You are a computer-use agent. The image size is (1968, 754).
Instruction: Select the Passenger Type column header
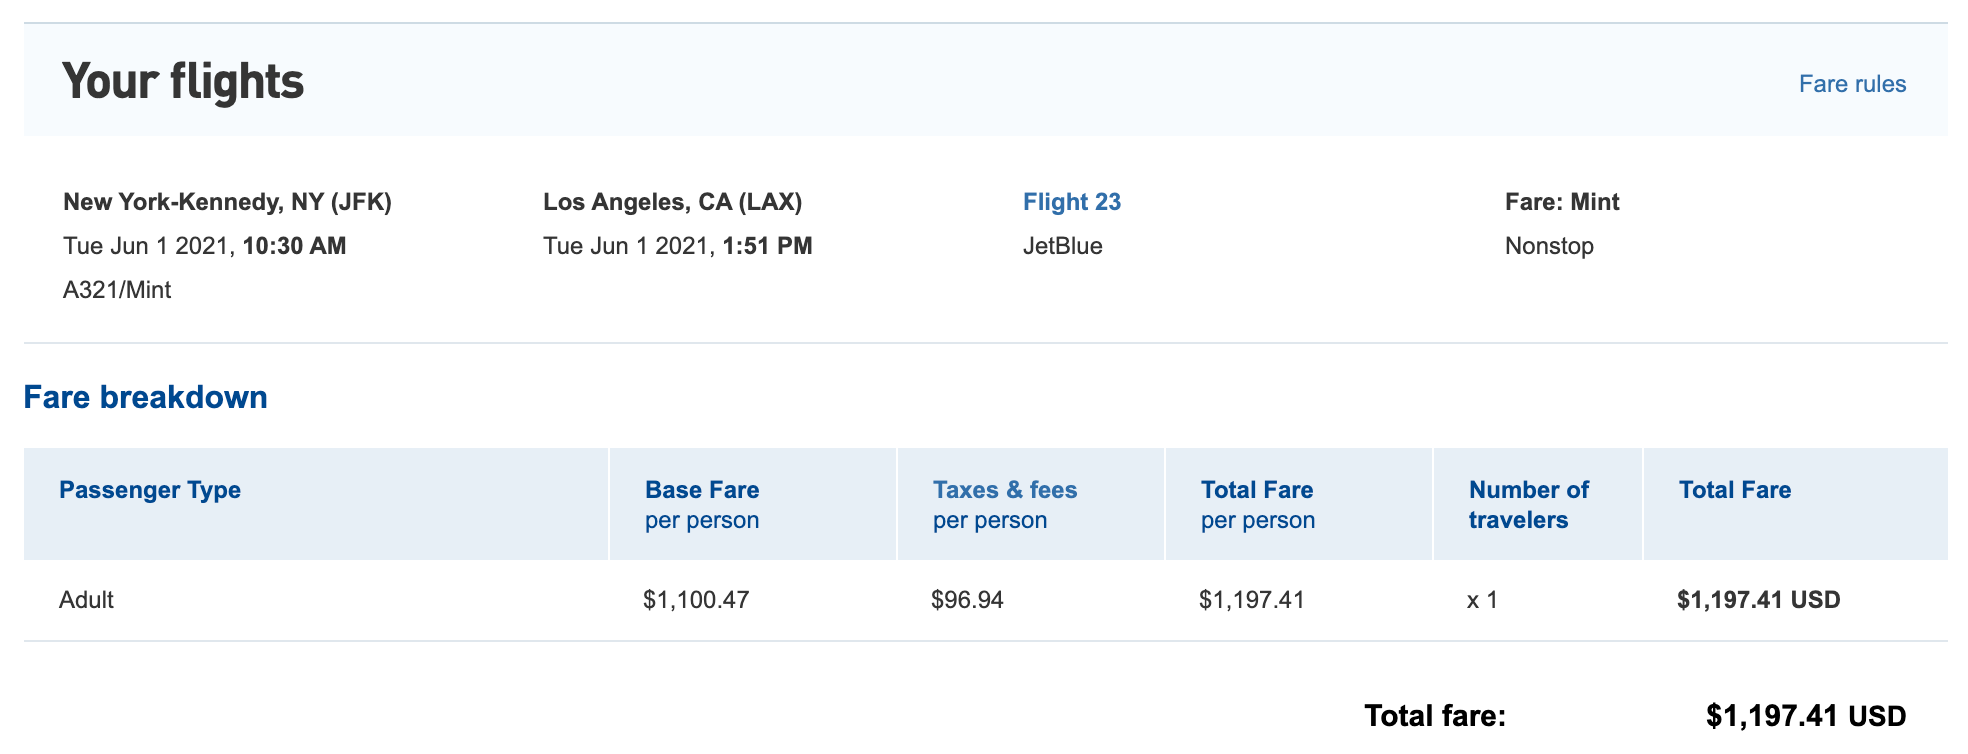(150, 490)
